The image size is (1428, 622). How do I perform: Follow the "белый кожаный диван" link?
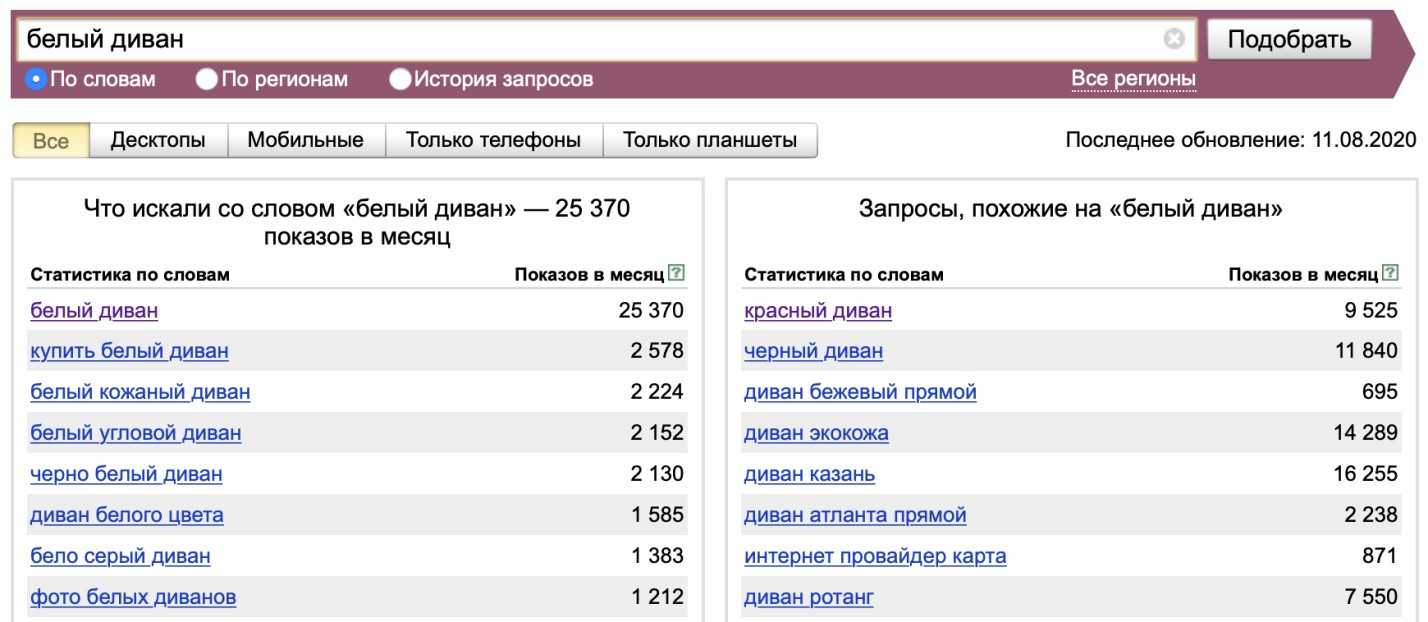click(x=140, y=392)
